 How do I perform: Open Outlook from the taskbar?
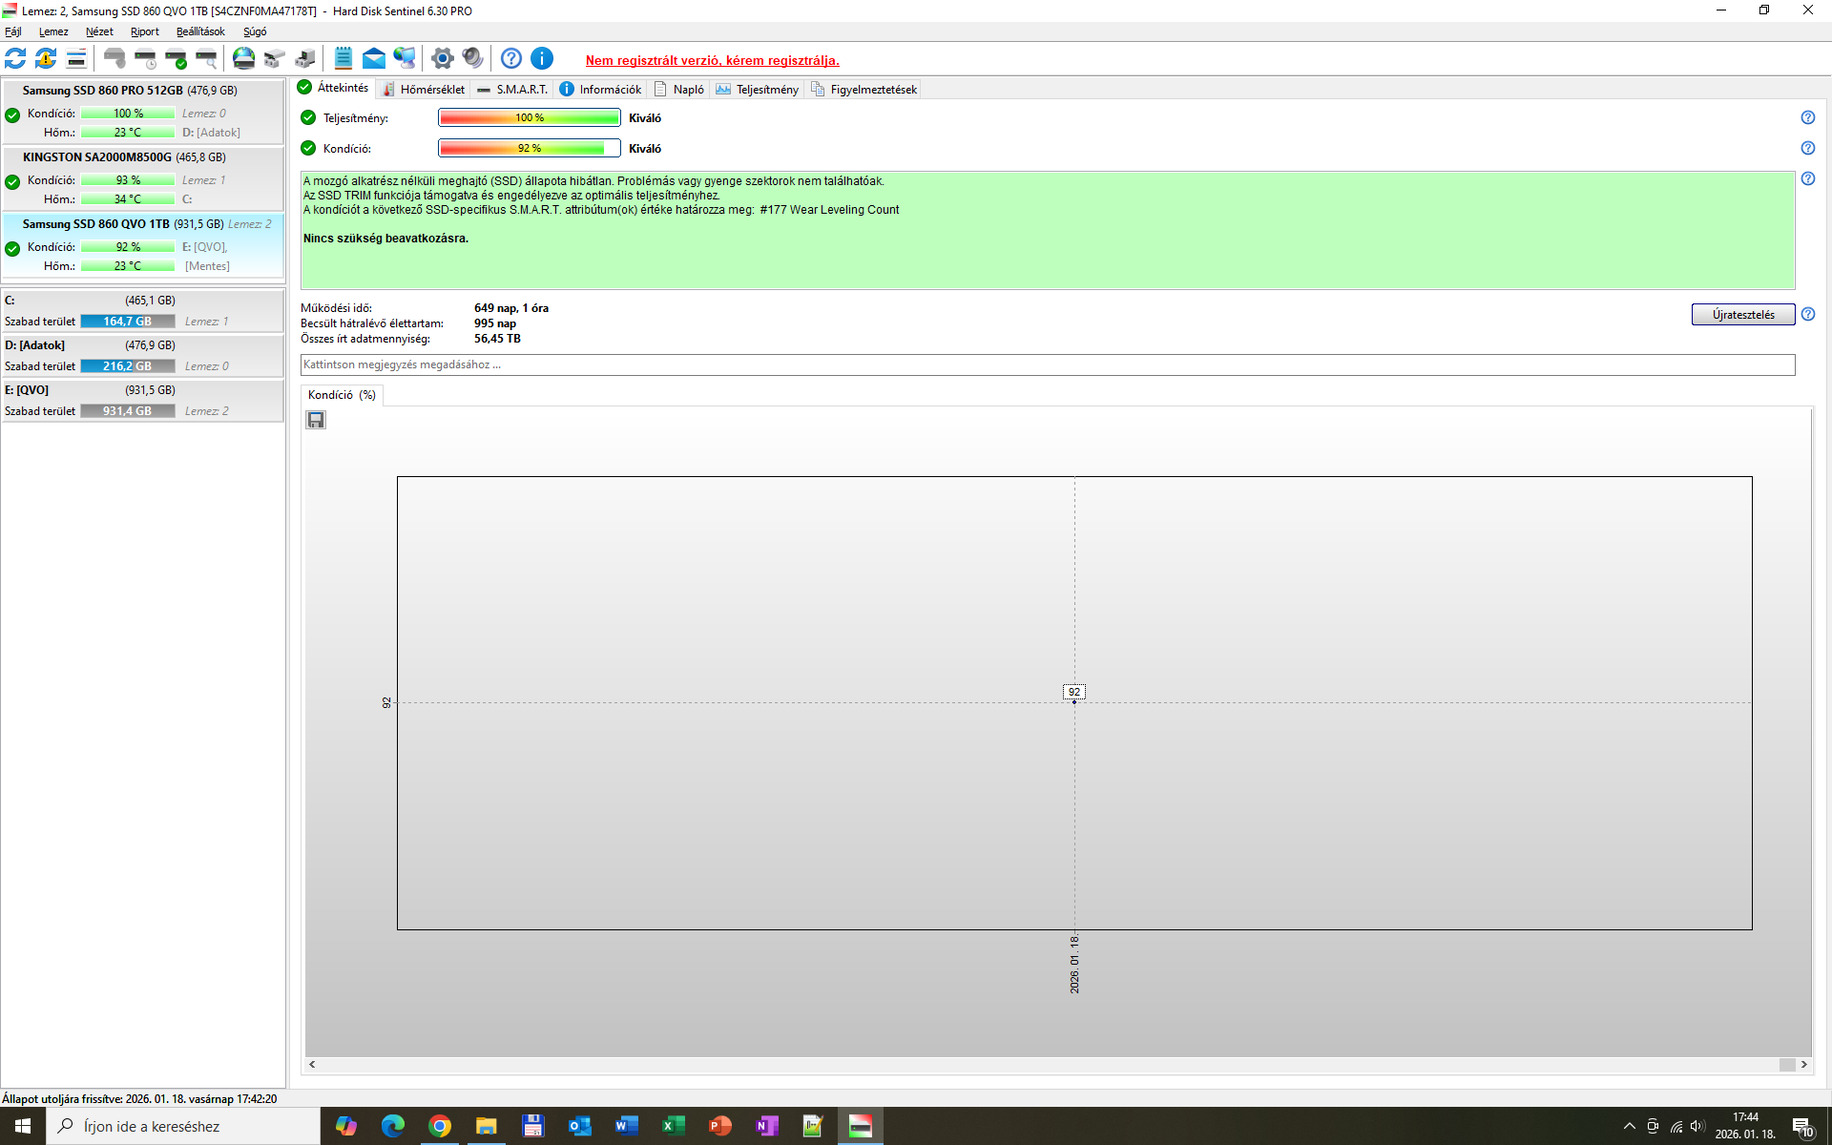point(579,1126)
